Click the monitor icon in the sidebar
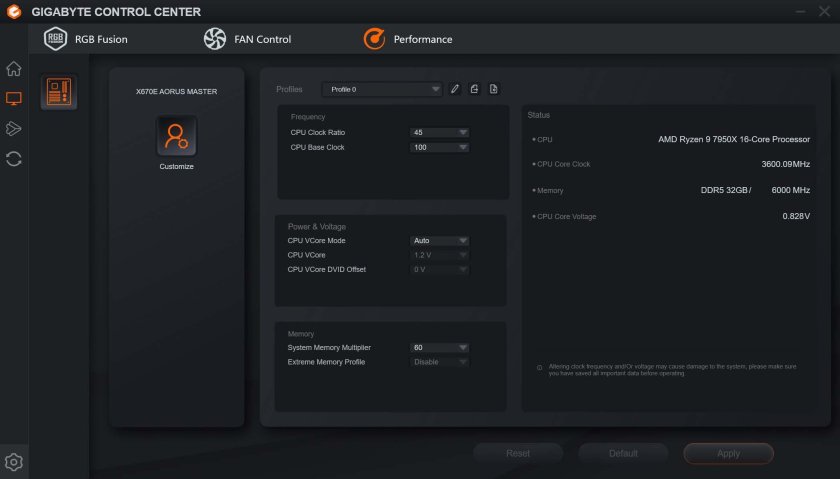The width and height of the screenshot is (840, 479). coord(14,99)
